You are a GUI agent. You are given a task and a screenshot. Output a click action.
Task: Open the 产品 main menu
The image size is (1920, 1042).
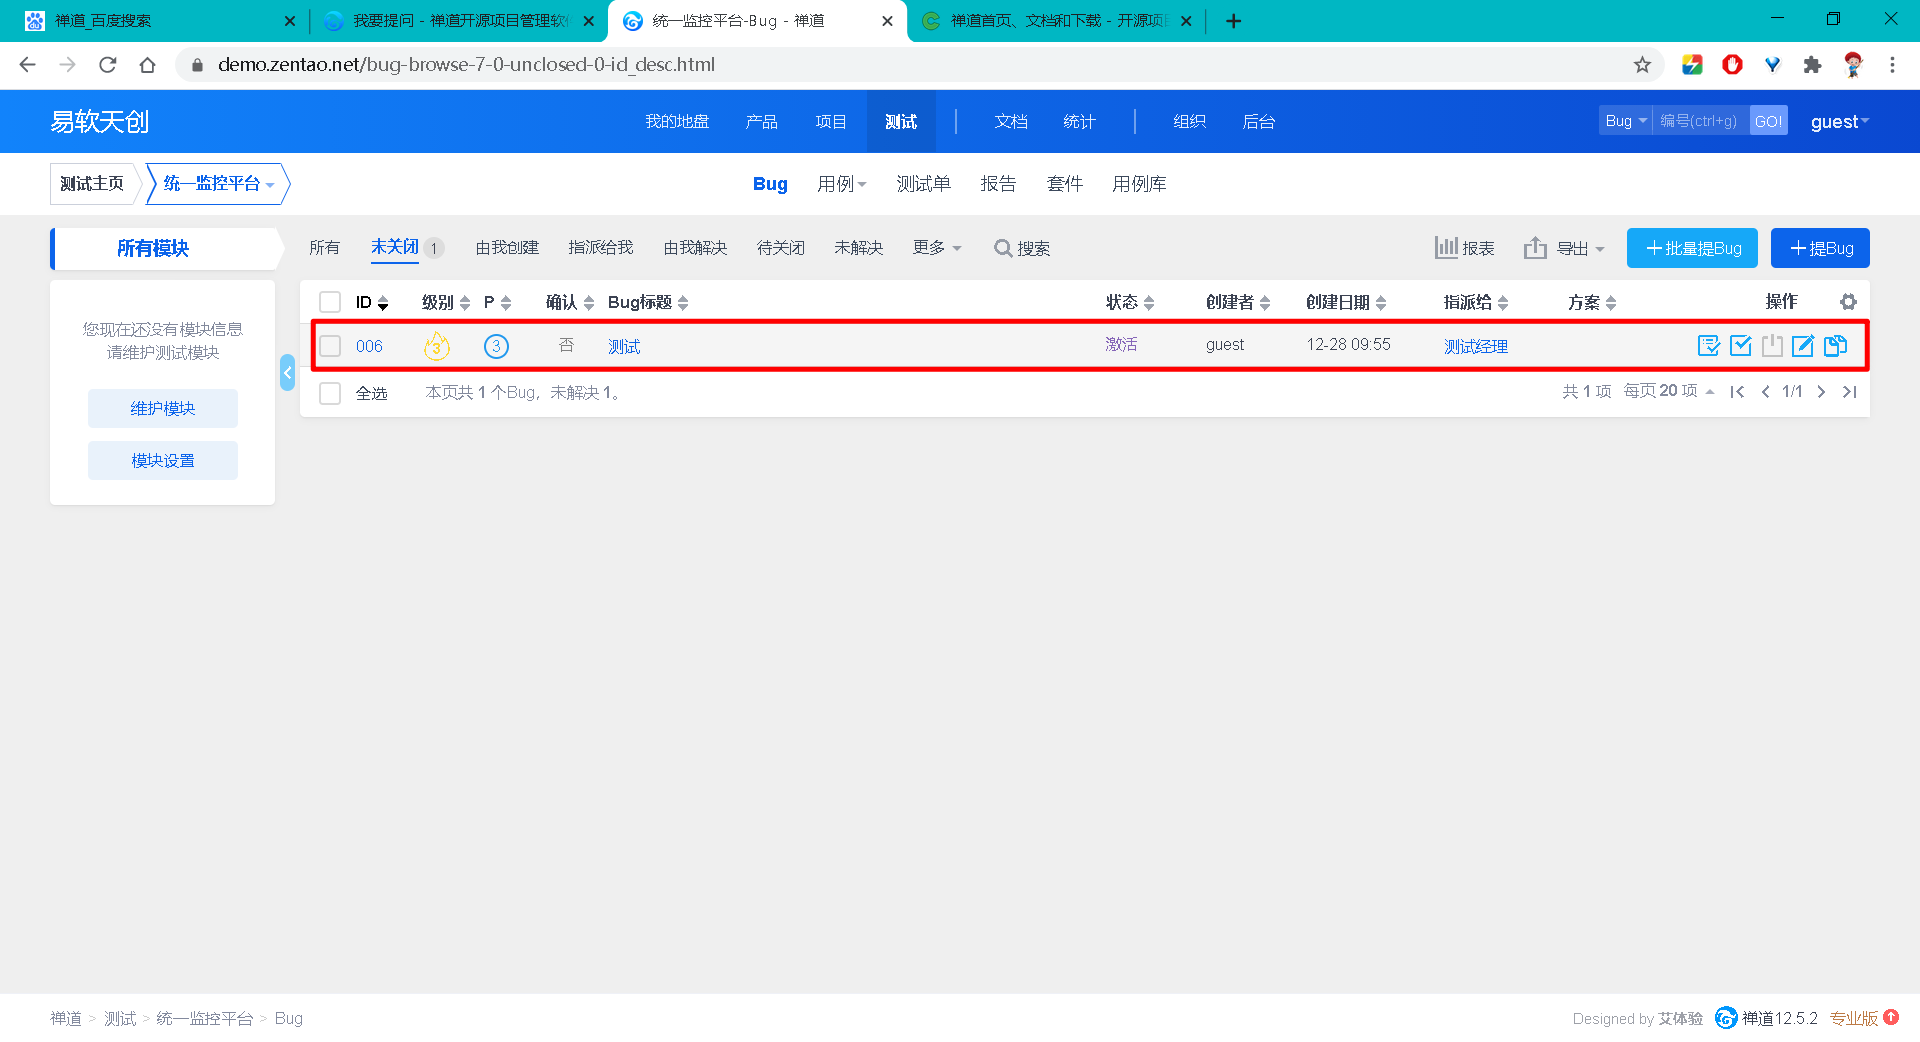pos(762,122)
